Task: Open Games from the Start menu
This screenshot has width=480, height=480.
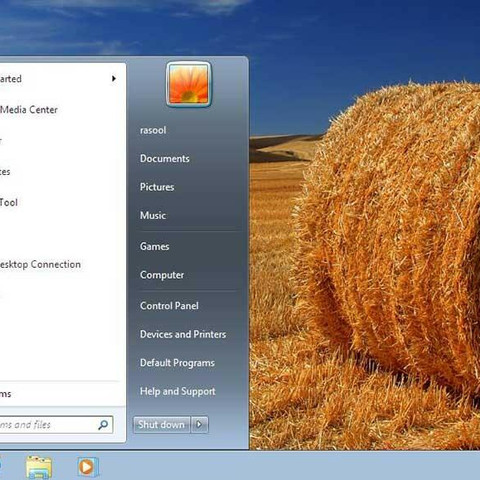Action: 154,246
